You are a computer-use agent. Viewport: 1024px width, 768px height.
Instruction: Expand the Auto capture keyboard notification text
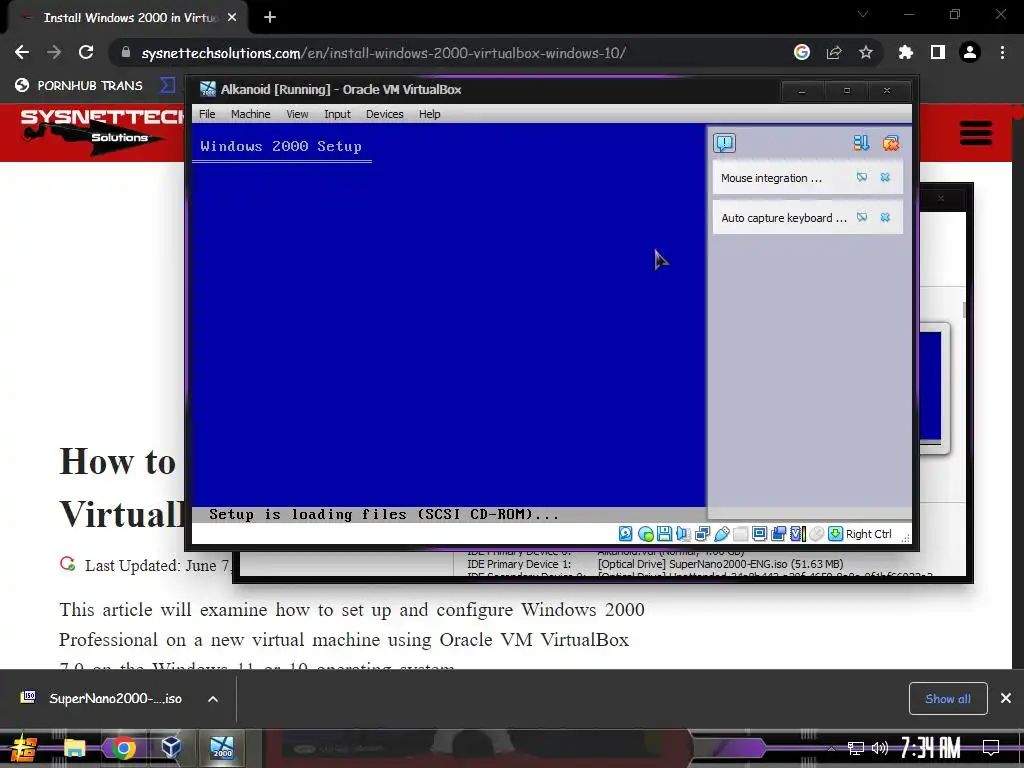(784, 218)
